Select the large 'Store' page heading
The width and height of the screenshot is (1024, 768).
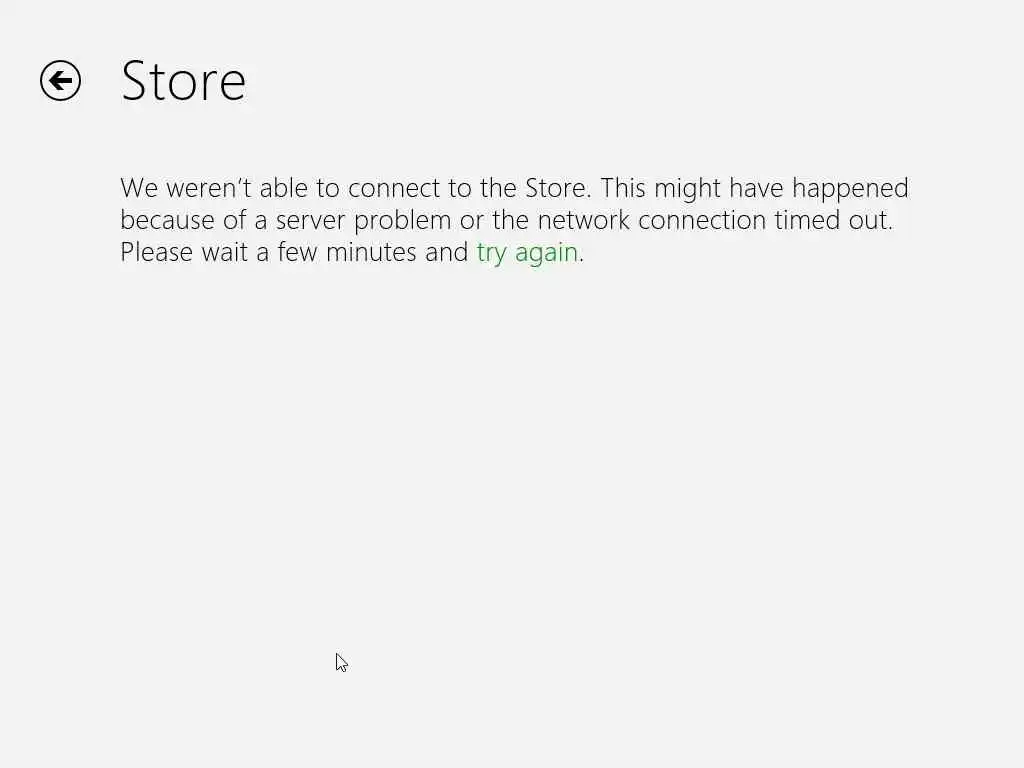click(184, 81)
